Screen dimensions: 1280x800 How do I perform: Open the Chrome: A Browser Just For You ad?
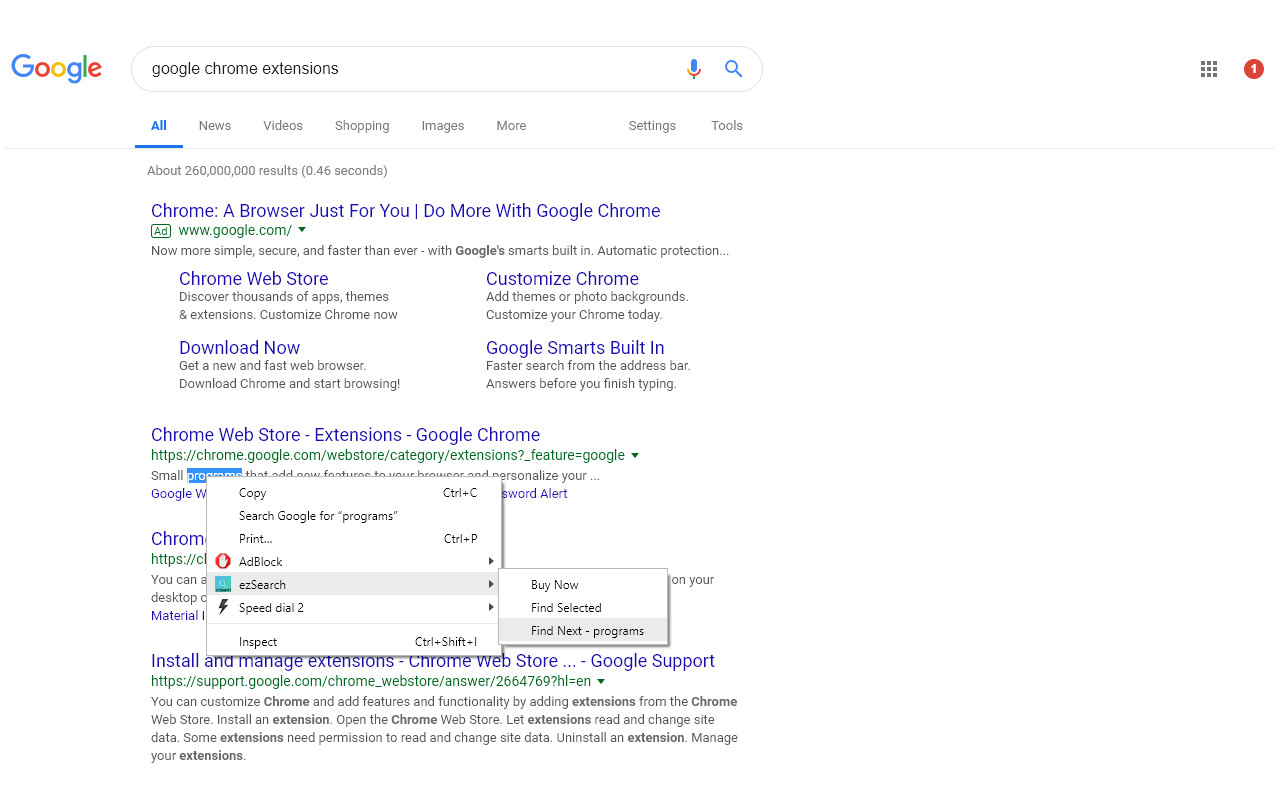coord(406,211)
